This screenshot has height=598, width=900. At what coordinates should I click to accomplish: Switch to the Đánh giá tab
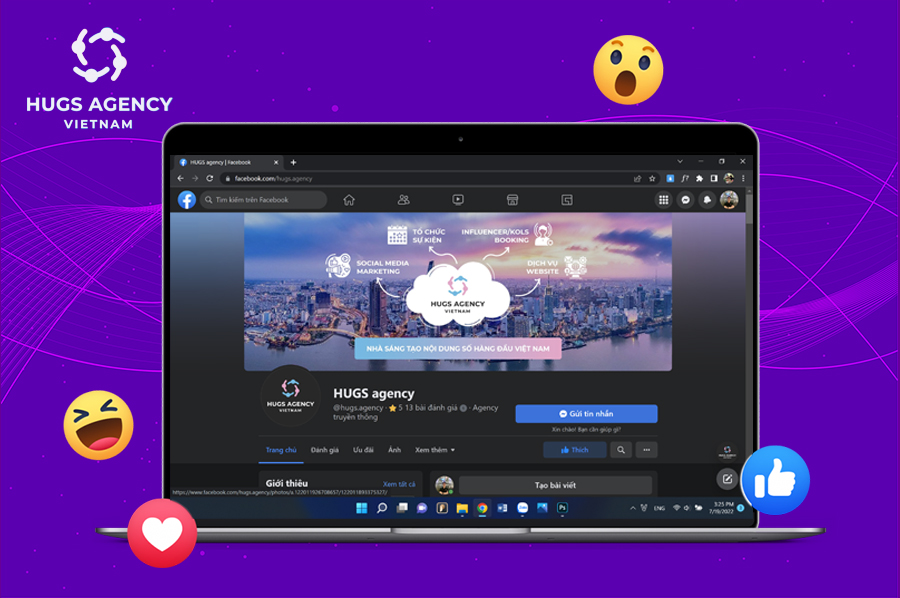coord(325,450)
